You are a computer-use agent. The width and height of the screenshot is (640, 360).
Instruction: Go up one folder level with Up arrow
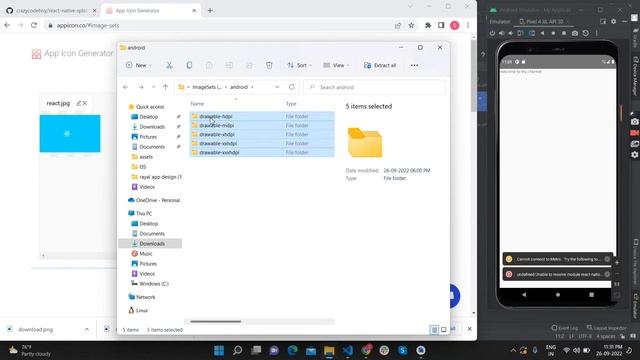click(165, 87)
